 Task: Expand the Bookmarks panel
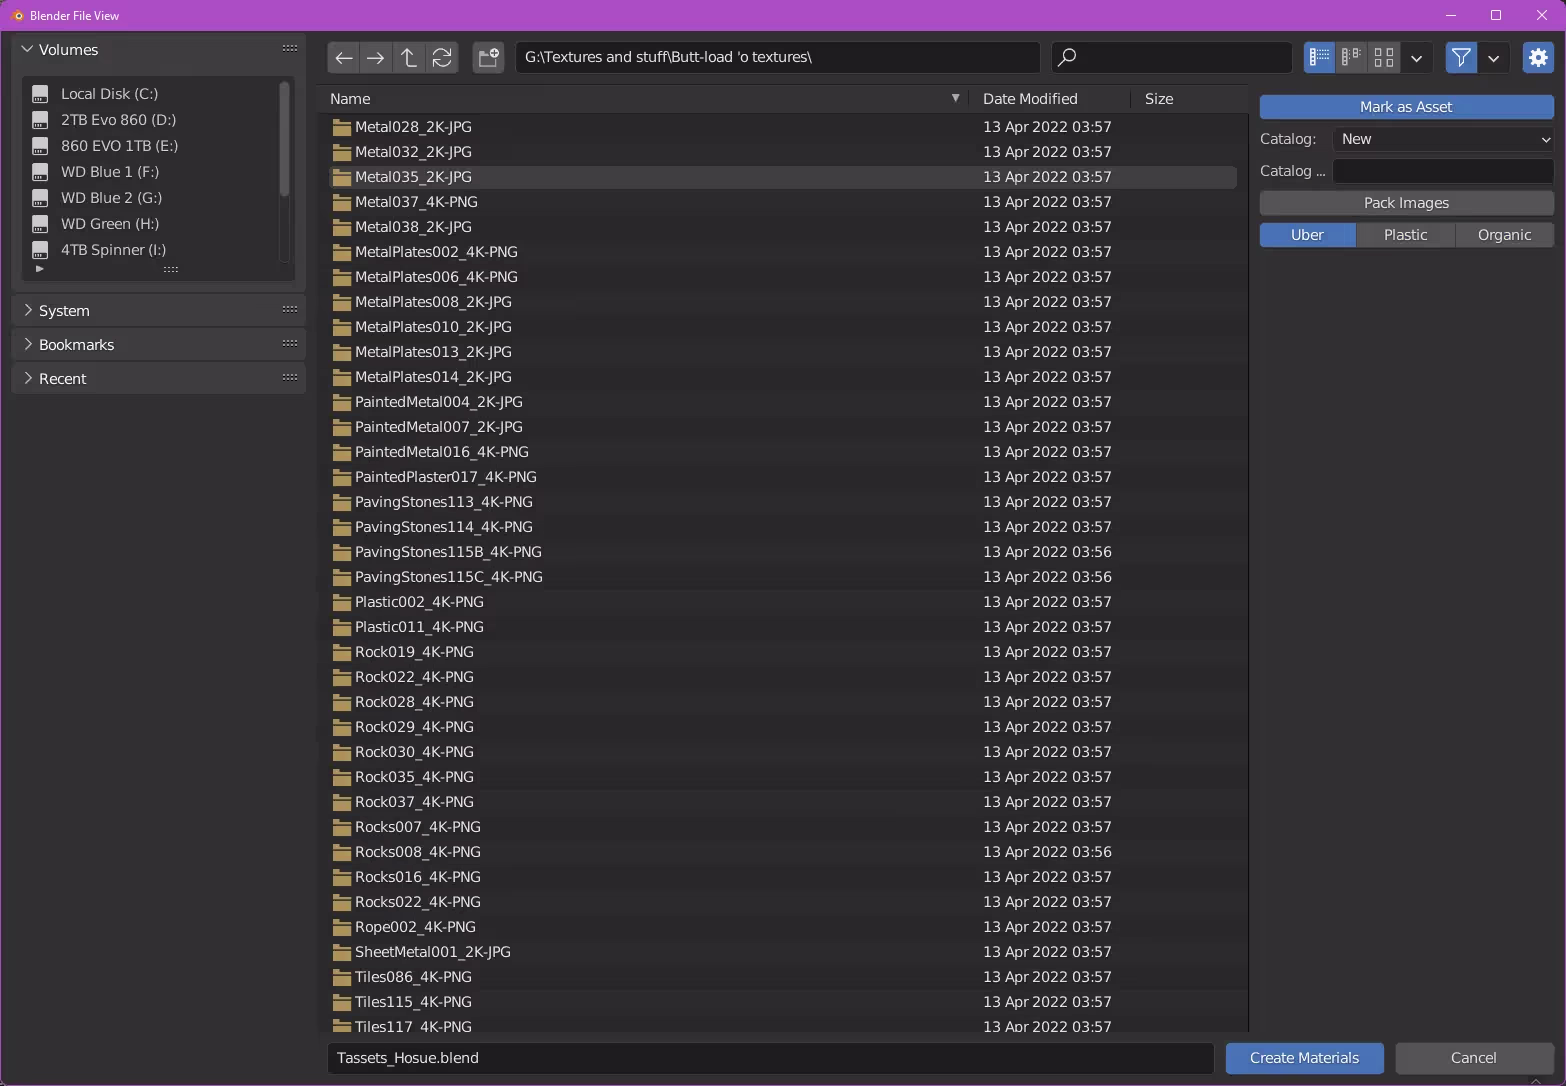(x=77, y=345)
